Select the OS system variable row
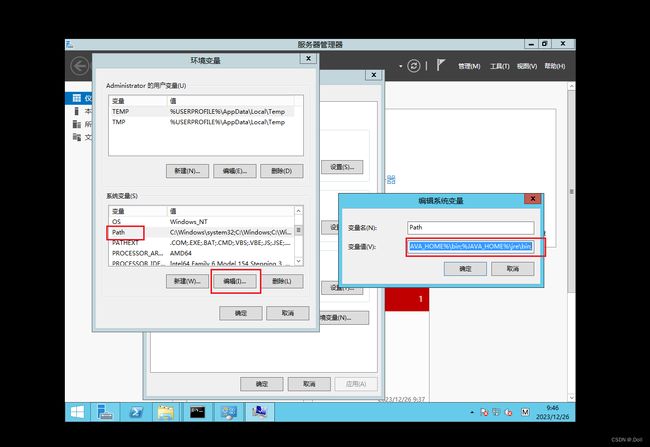Viewport: 650px width, 447px height. click(201, 222)
